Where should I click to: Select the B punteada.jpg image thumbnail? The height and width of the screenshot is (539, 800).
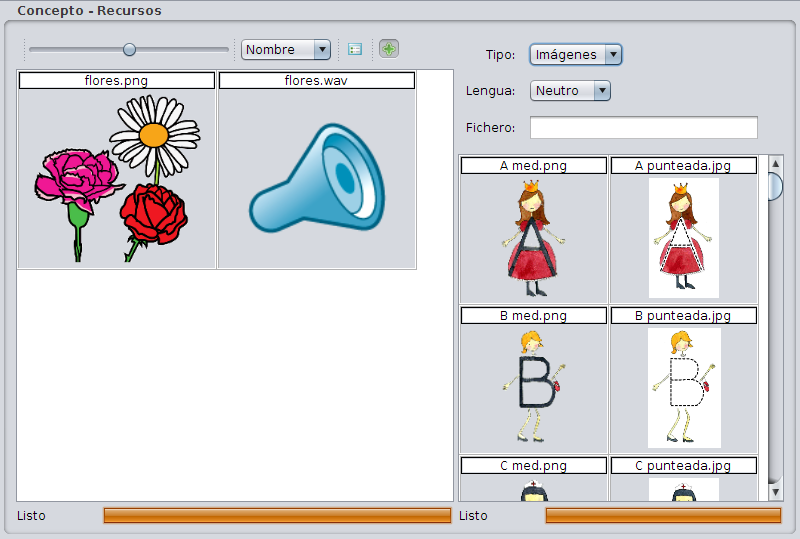(684, 388)
